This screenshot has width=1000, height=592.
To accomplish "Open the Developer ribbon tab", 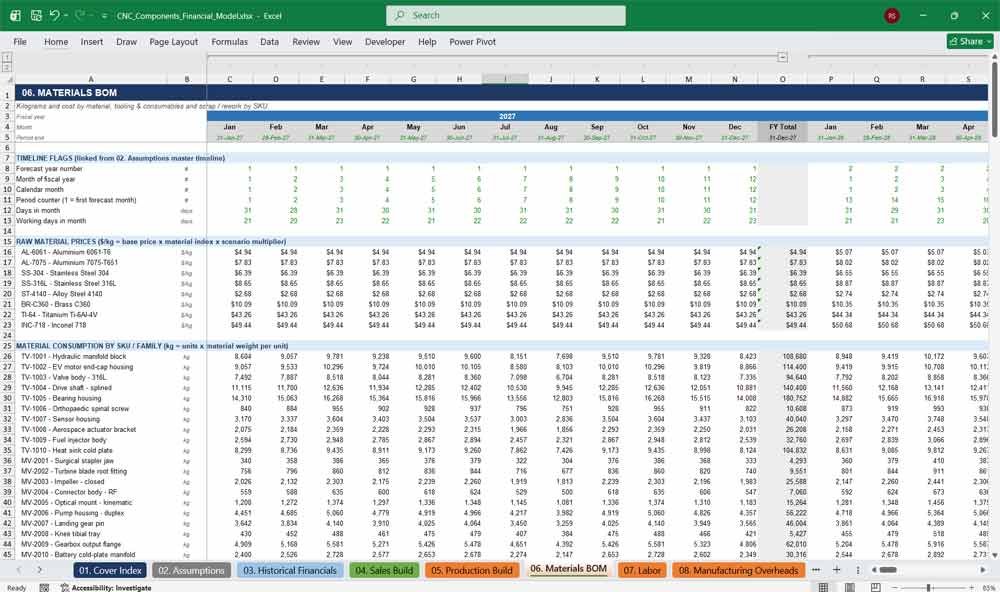I will [x=385, y=41].
